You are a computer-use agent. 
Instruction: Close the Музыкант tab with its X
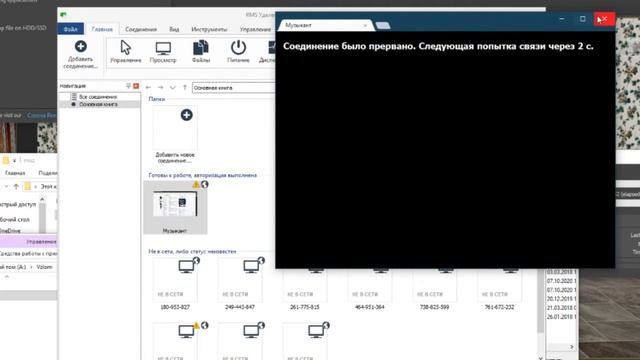point(365,25)
